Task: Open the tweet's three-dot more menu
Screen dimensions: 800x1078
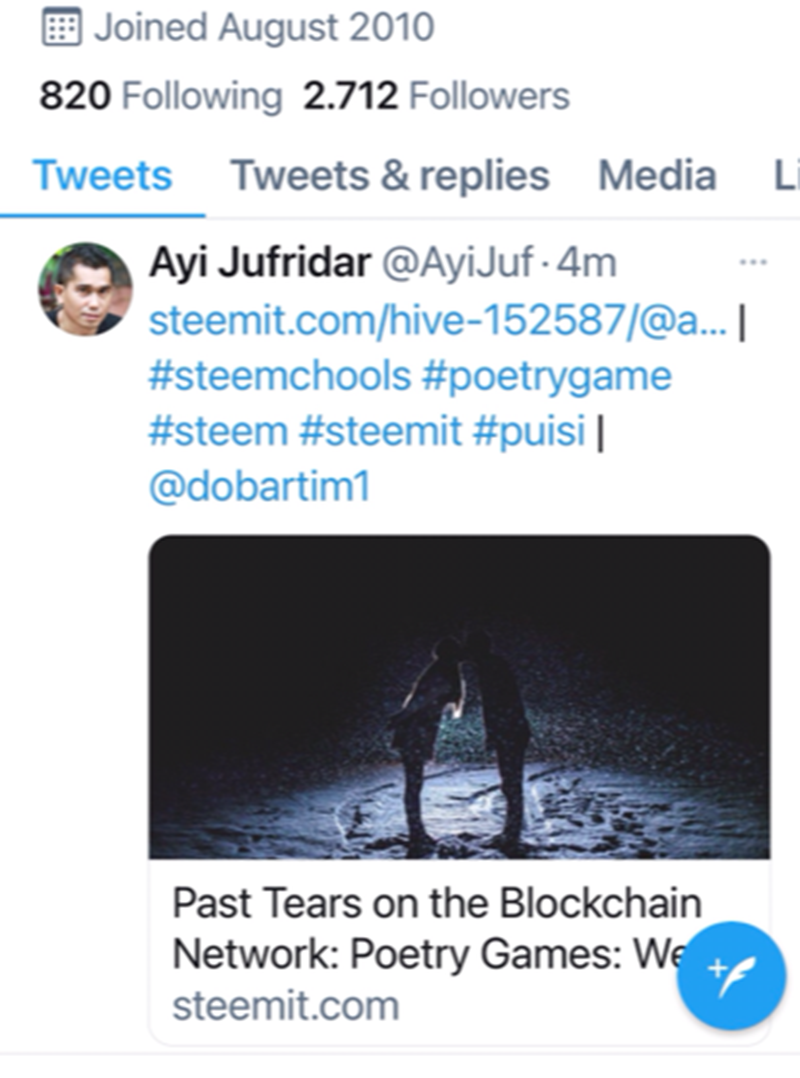Action: (x=753, y=262)
